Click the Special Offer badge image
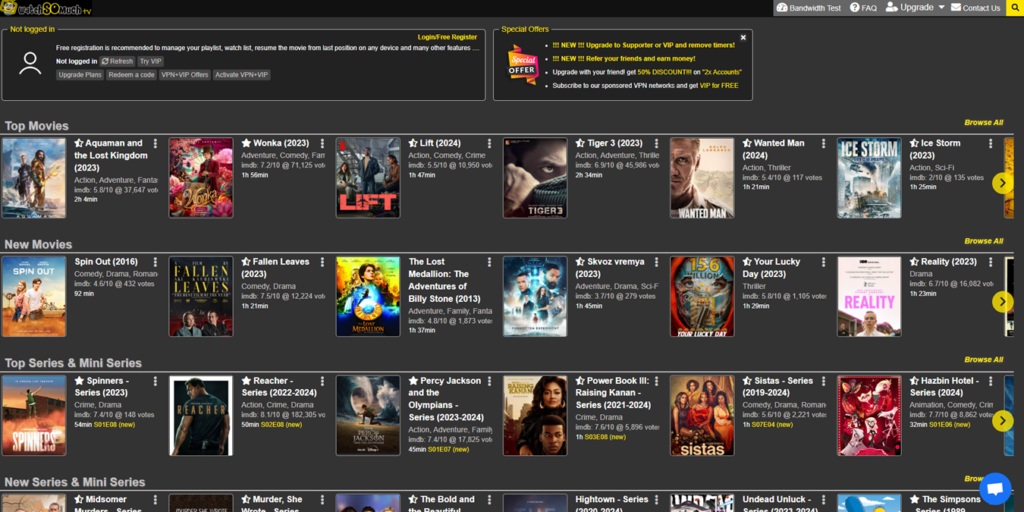Screen dimensions: 1024x512 point(522,64)
